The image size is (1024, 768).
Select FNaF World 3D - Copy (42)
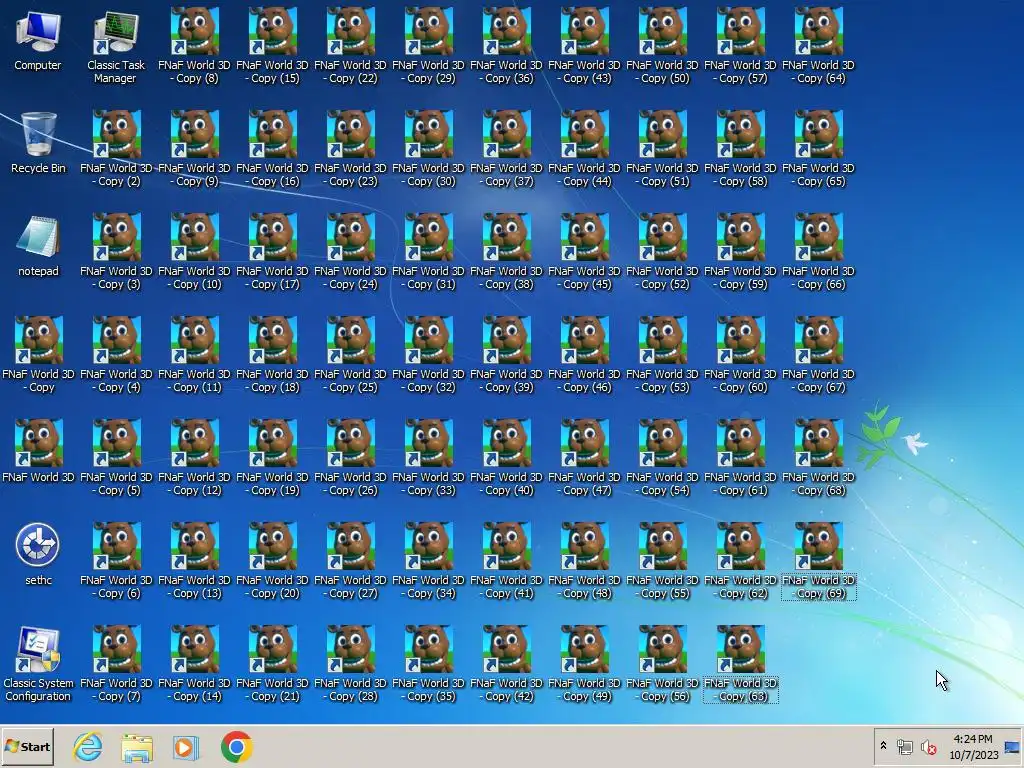pyautogui.click(x=506, y=664)
